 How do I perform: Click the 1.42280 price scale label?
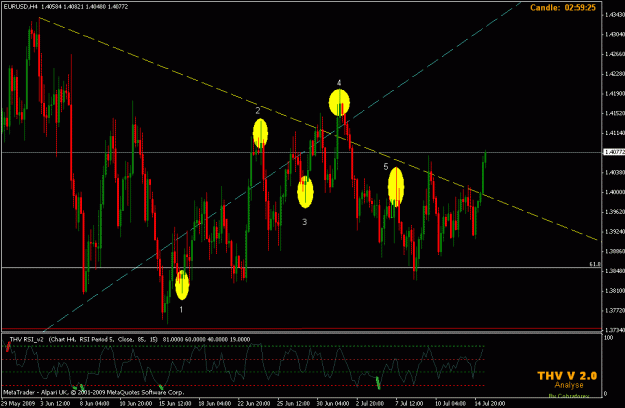click(x=614, y=74)
